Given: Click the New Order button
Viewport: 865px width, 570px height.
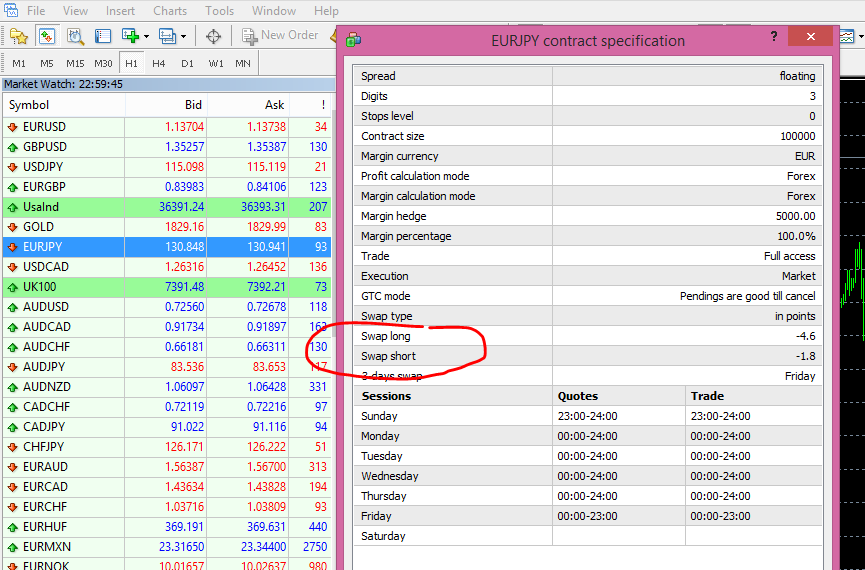Looking at the screenshot, I should pyautogui.click(x=280, y=36).
